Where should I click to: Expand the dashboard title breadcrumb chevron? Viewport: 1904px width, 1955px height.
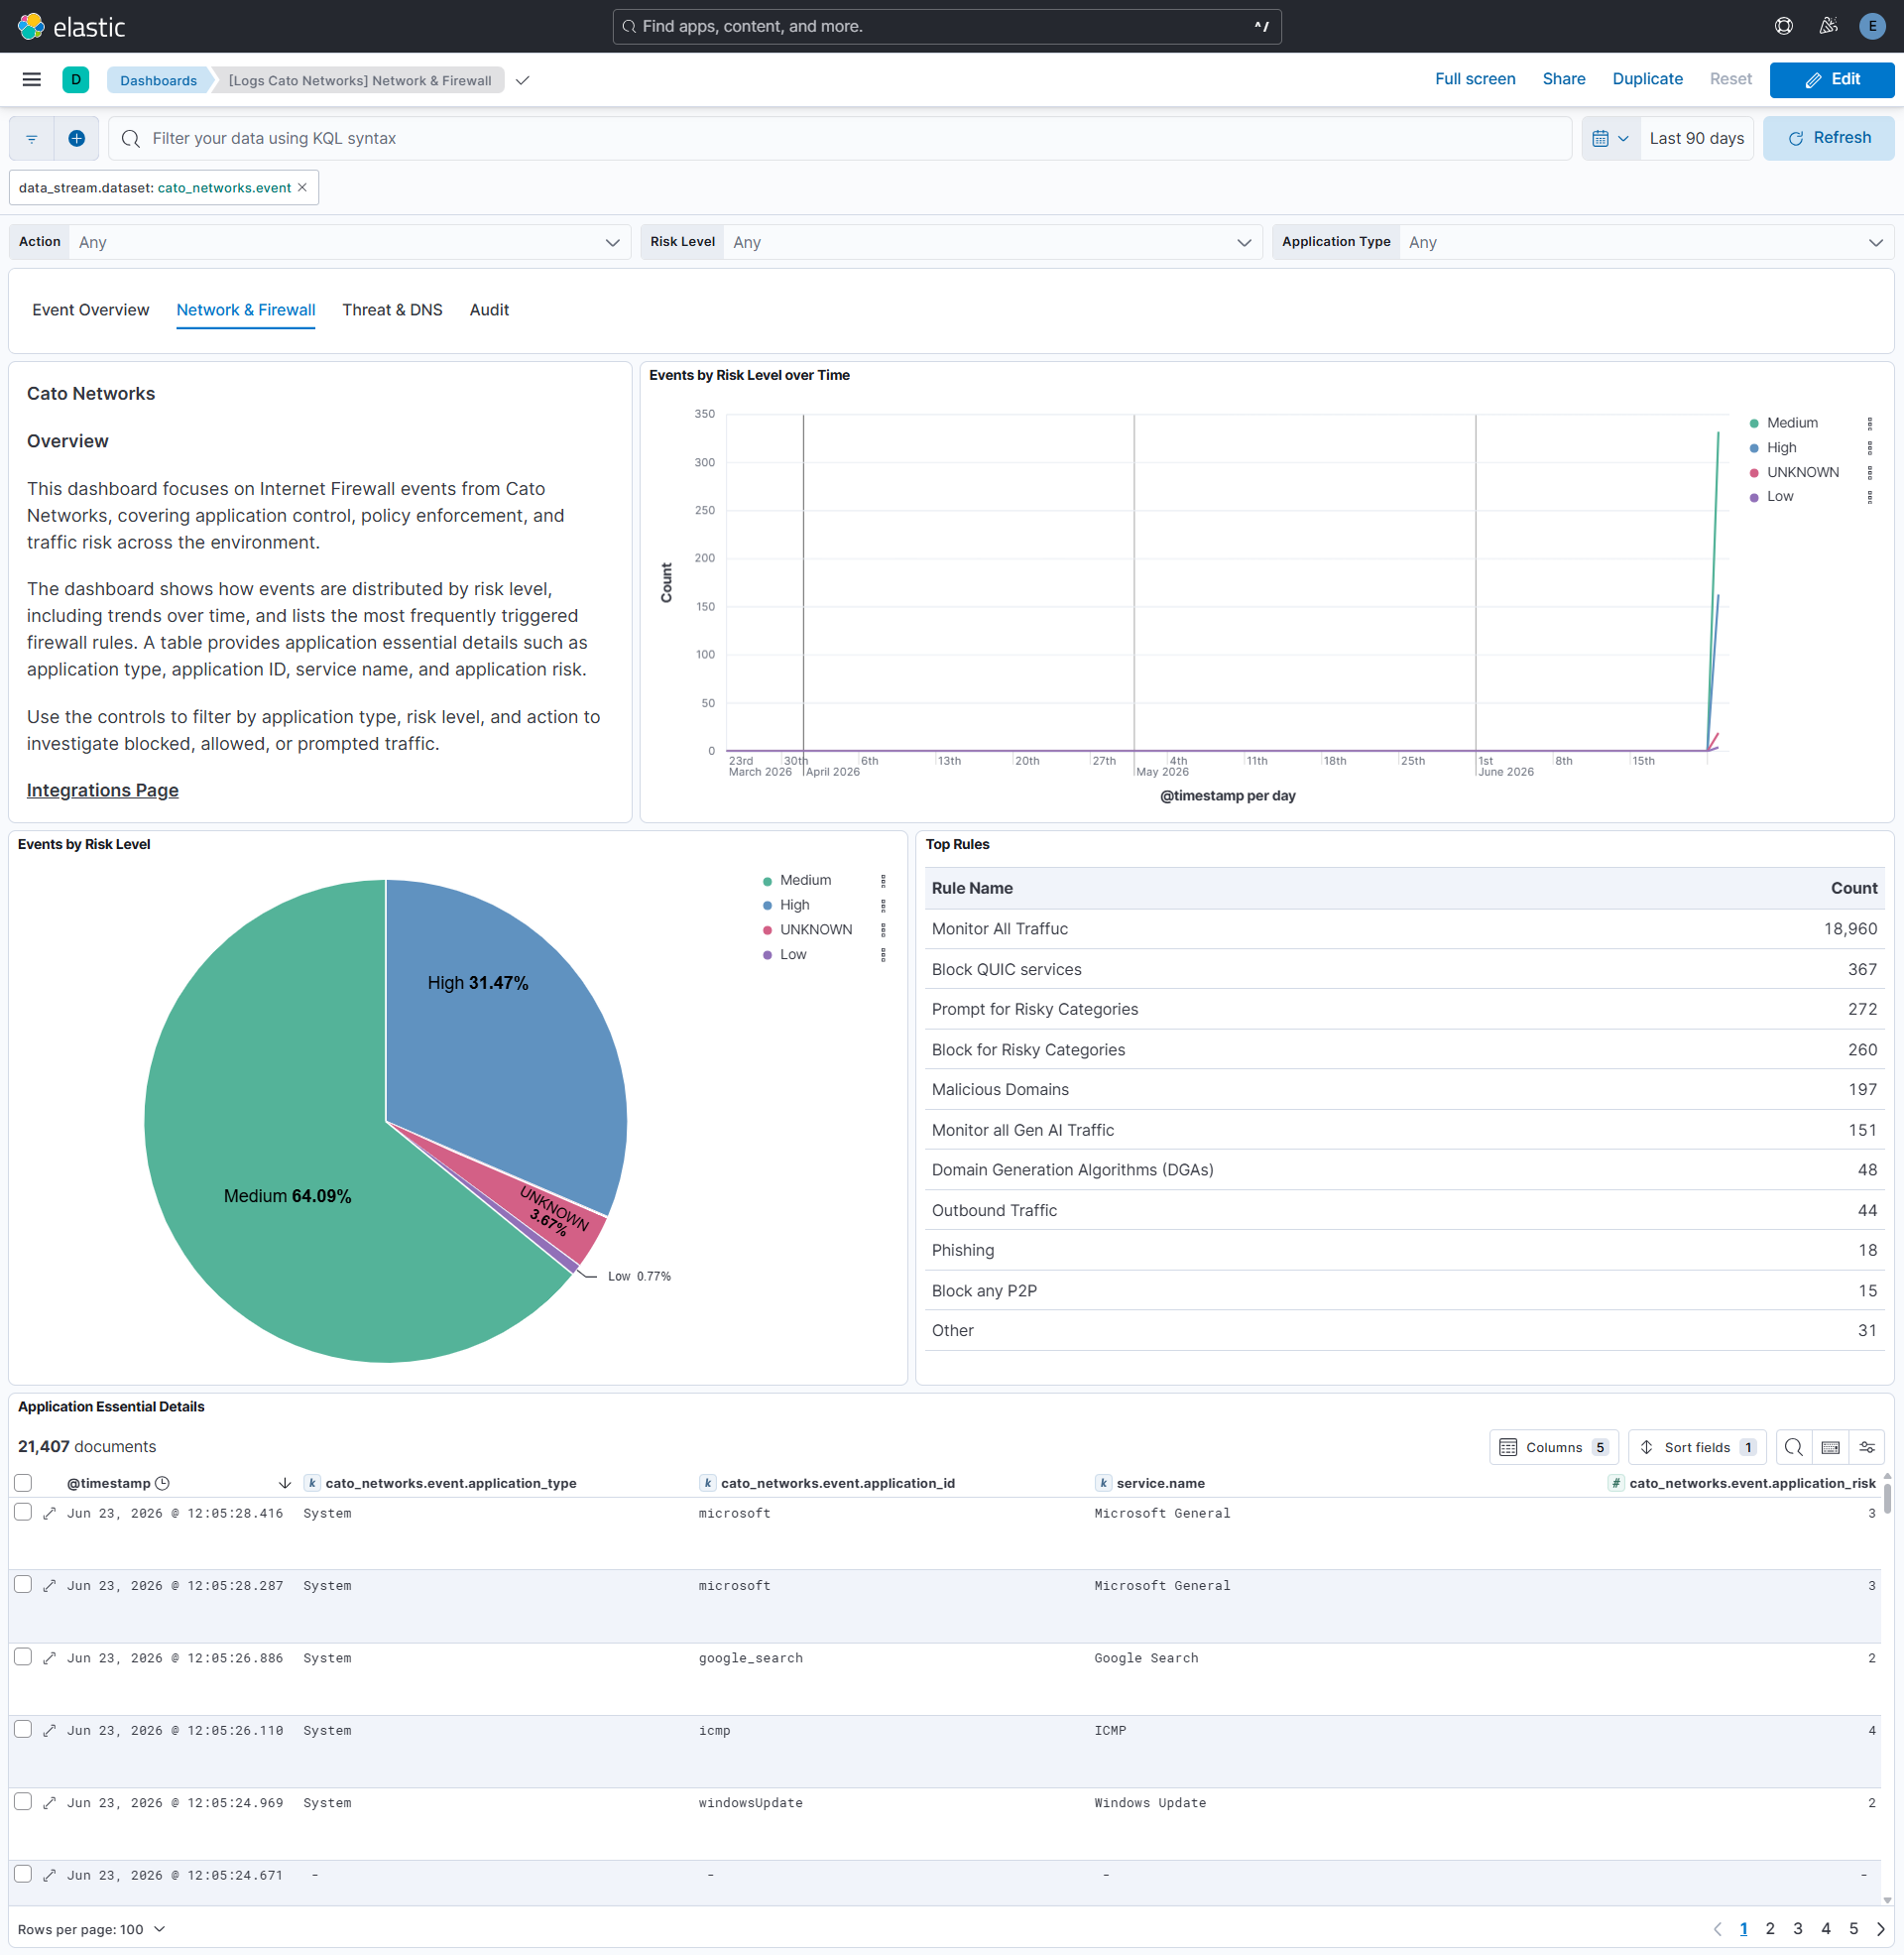(x=522, y=81)
